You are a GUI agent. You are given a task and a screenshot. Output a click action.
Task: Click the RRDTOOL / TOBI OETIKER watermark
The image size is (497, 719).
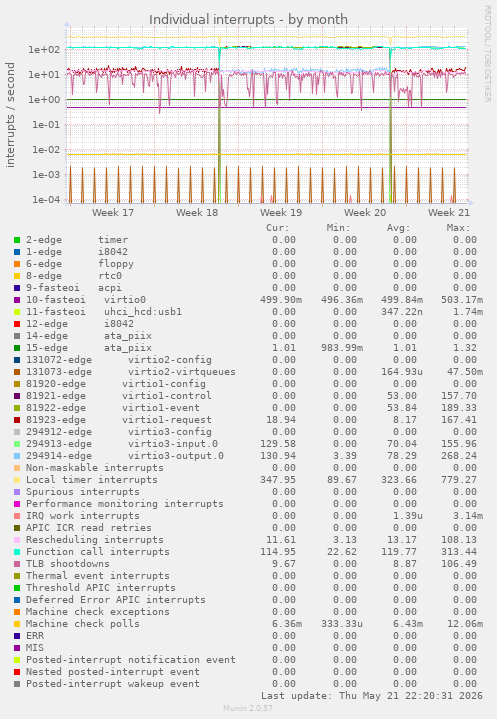pyautogui.click(x=487, y=54)
